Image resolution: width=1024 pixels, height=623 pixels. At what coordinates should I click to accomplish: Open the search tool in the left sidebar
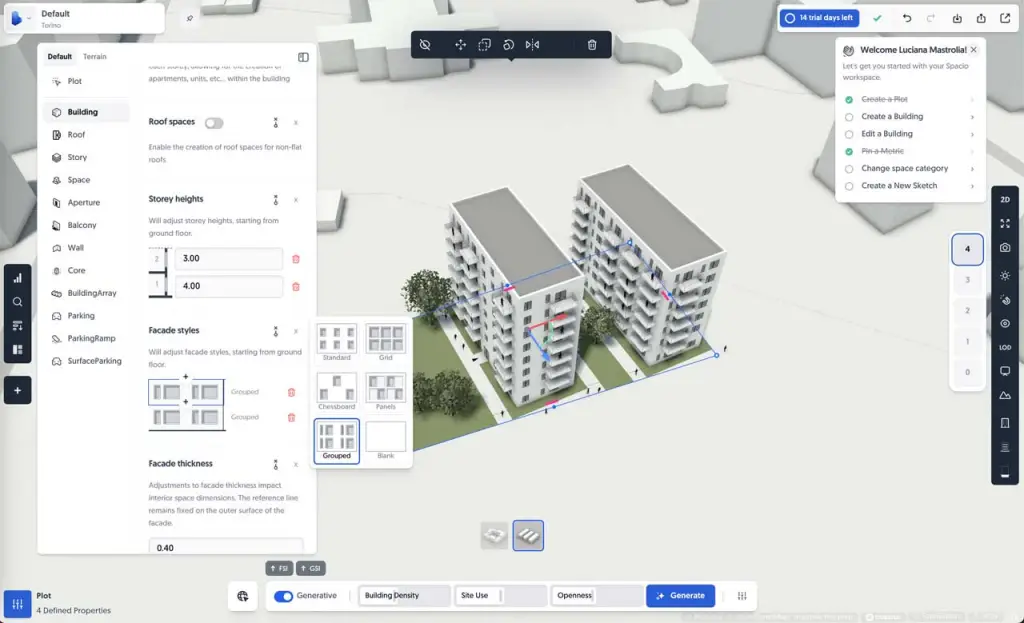point(18,301)
